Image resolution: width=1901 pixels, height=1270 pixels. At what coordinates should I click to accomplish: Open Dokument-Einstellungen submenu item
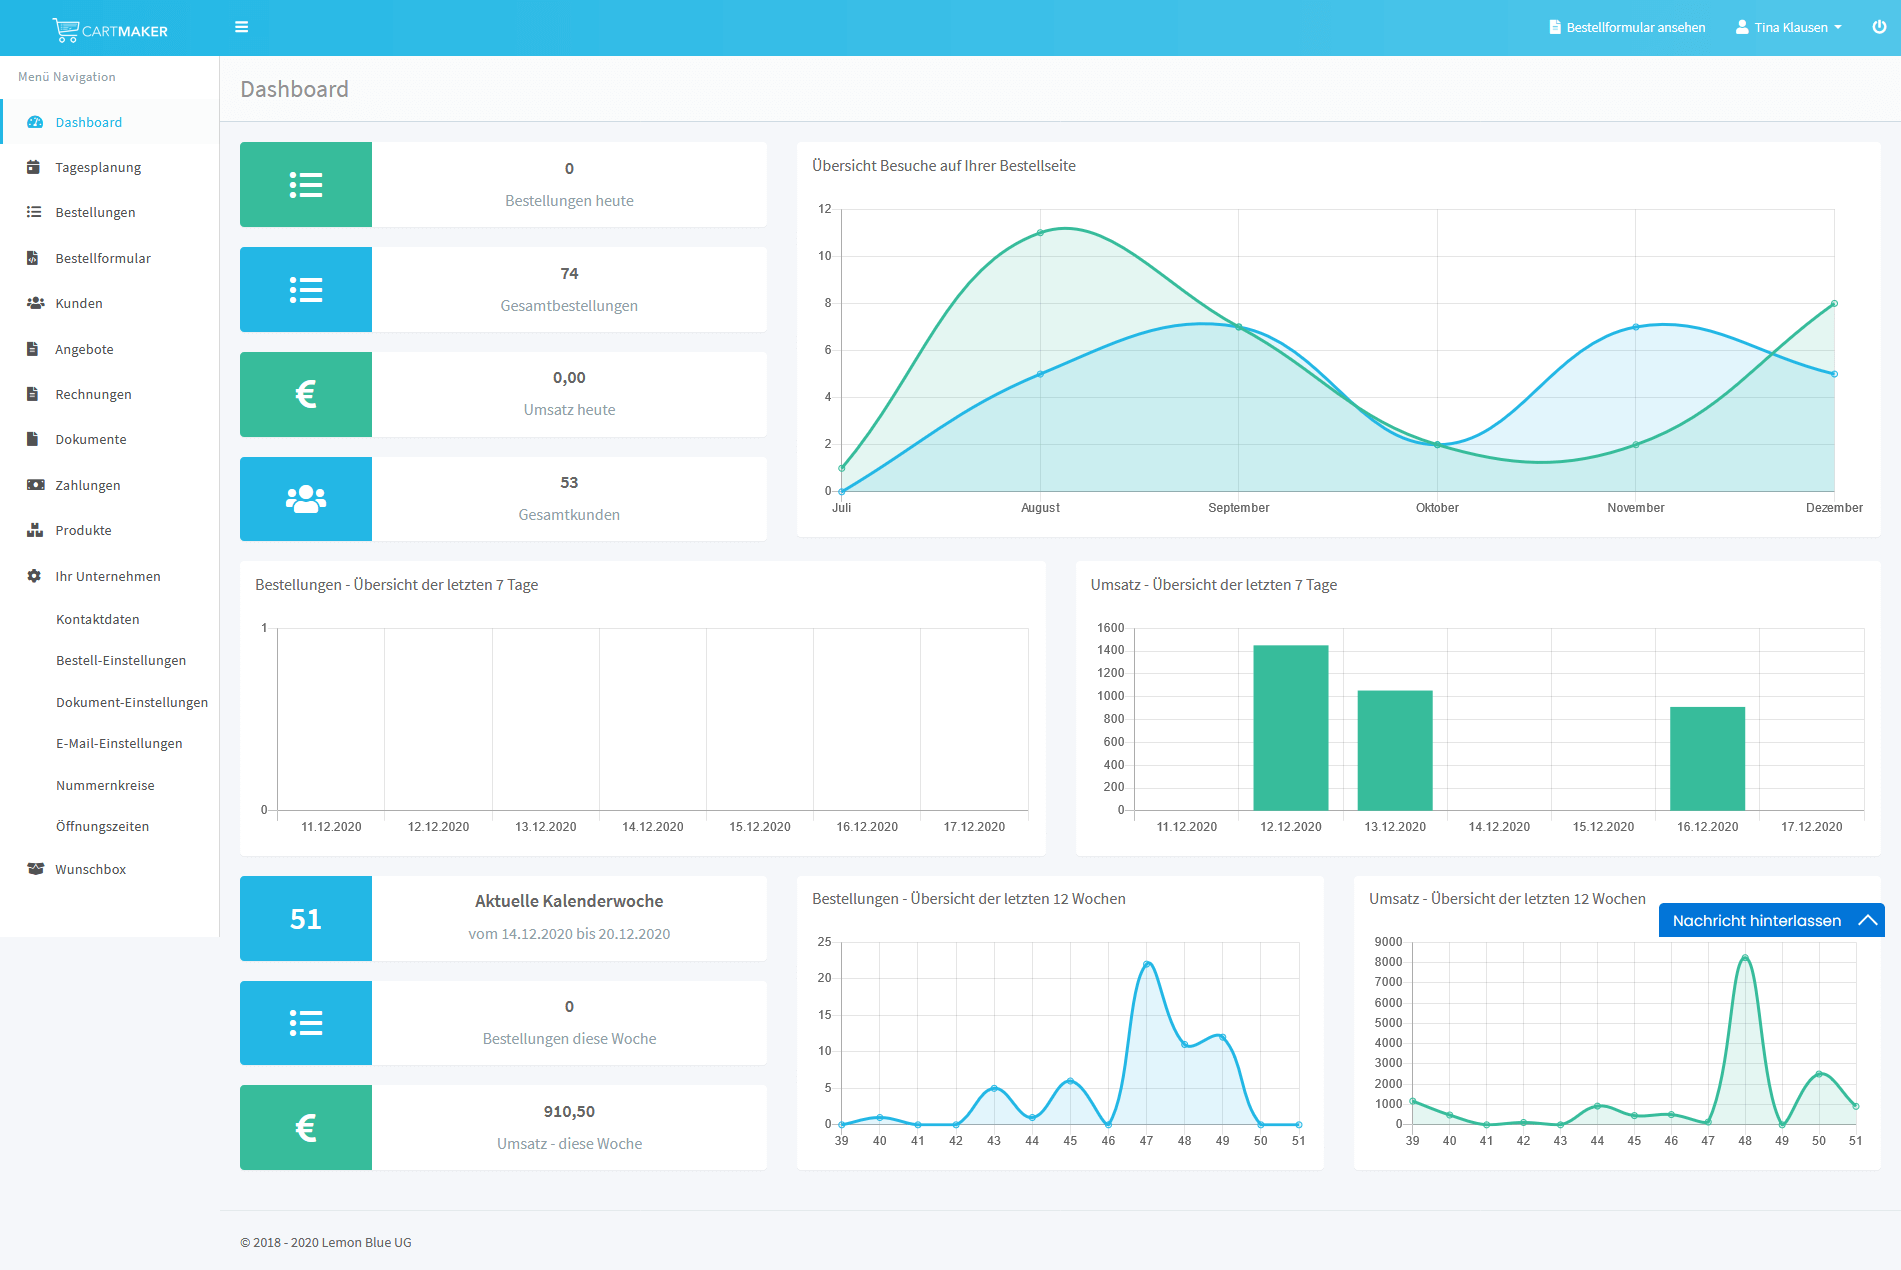(x=132, y=702)
